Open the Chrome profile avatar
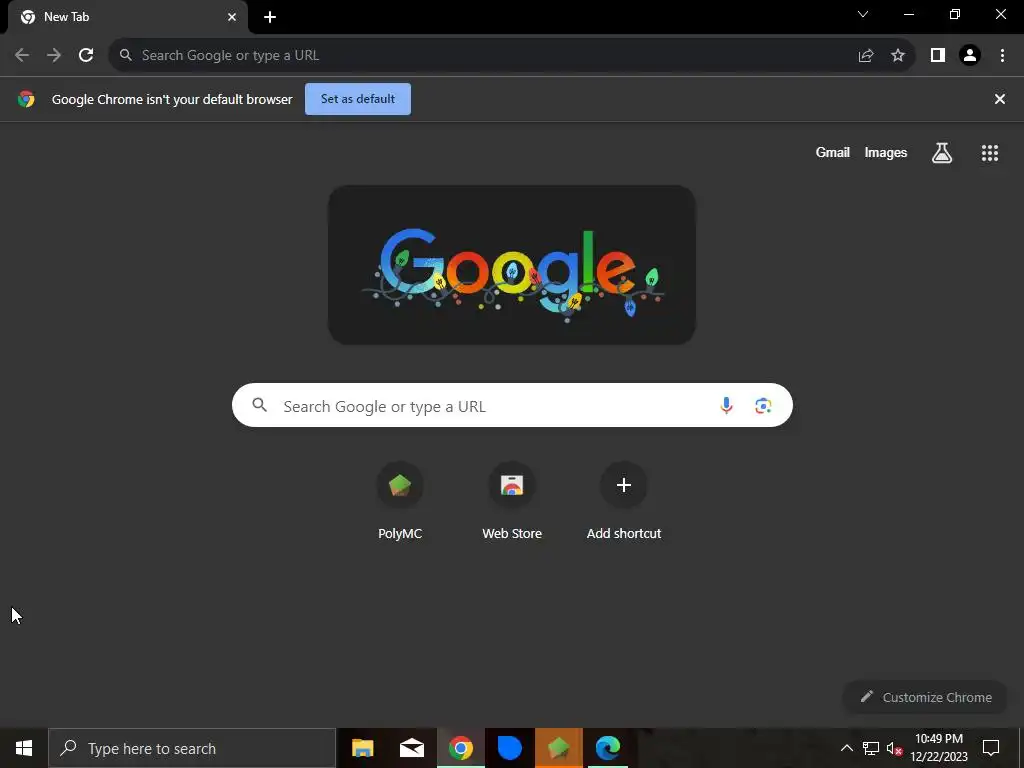 970,56
